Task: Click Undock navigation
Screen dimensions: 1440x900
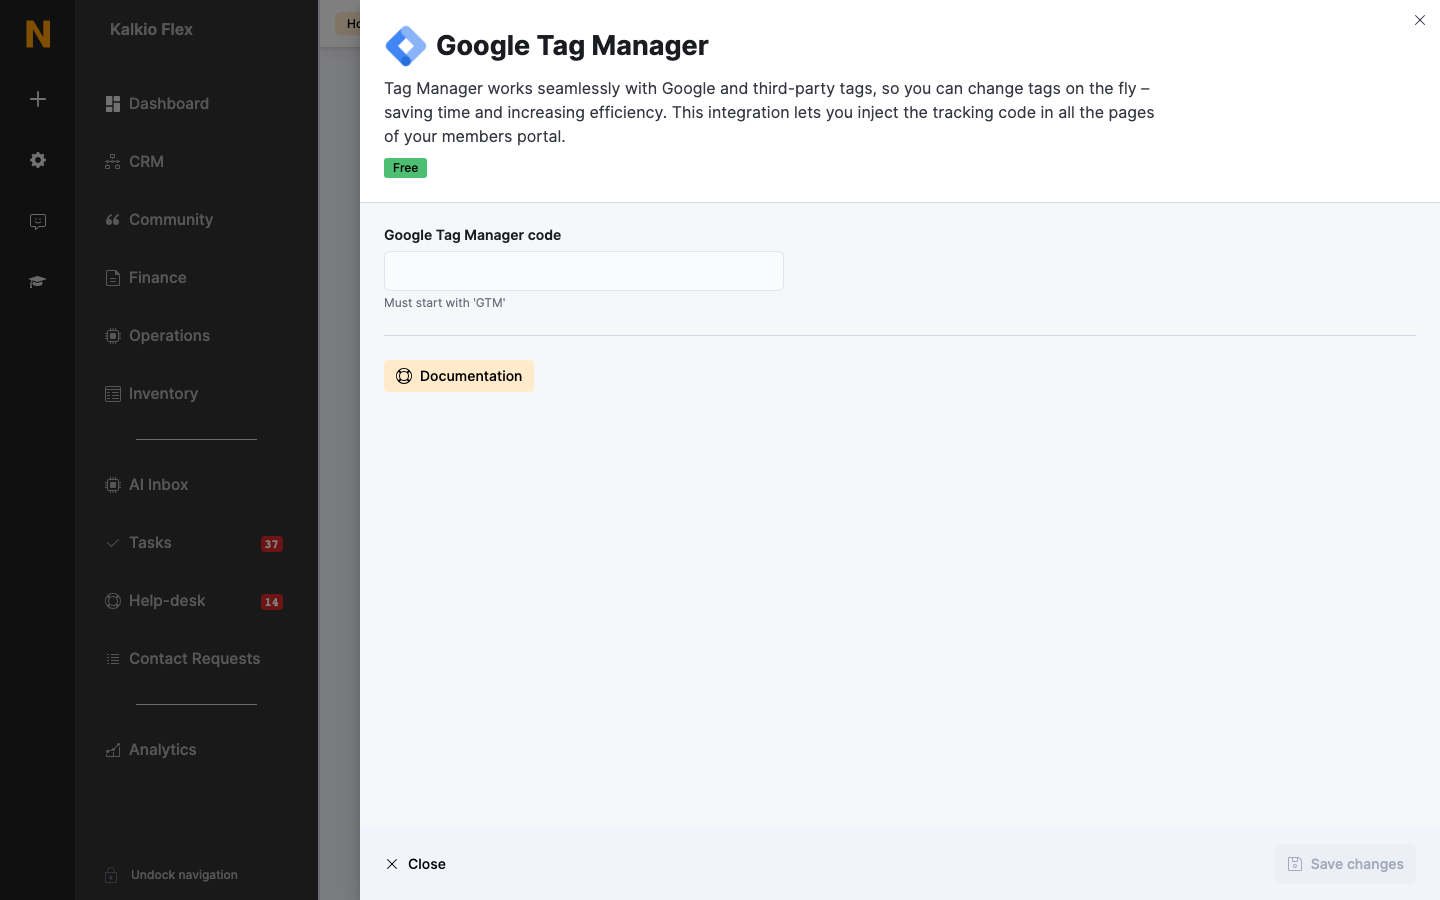Action: [184, 875]
